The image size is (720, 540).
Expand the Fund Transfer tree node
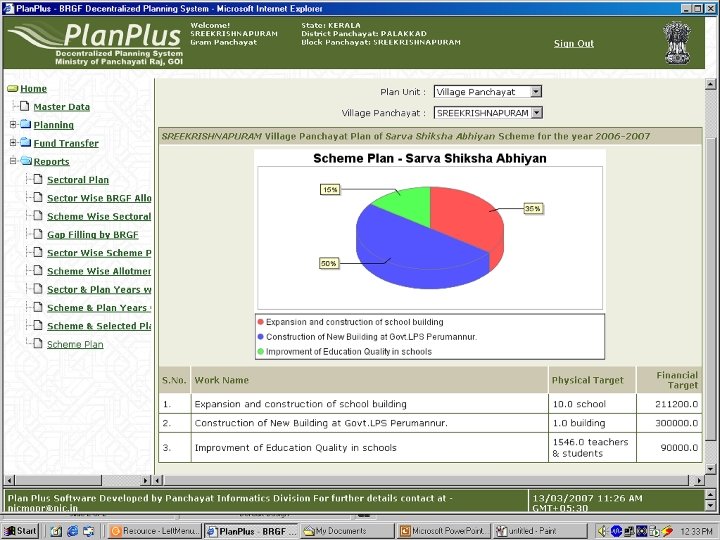pyautogui.click(x=13, y=142)
